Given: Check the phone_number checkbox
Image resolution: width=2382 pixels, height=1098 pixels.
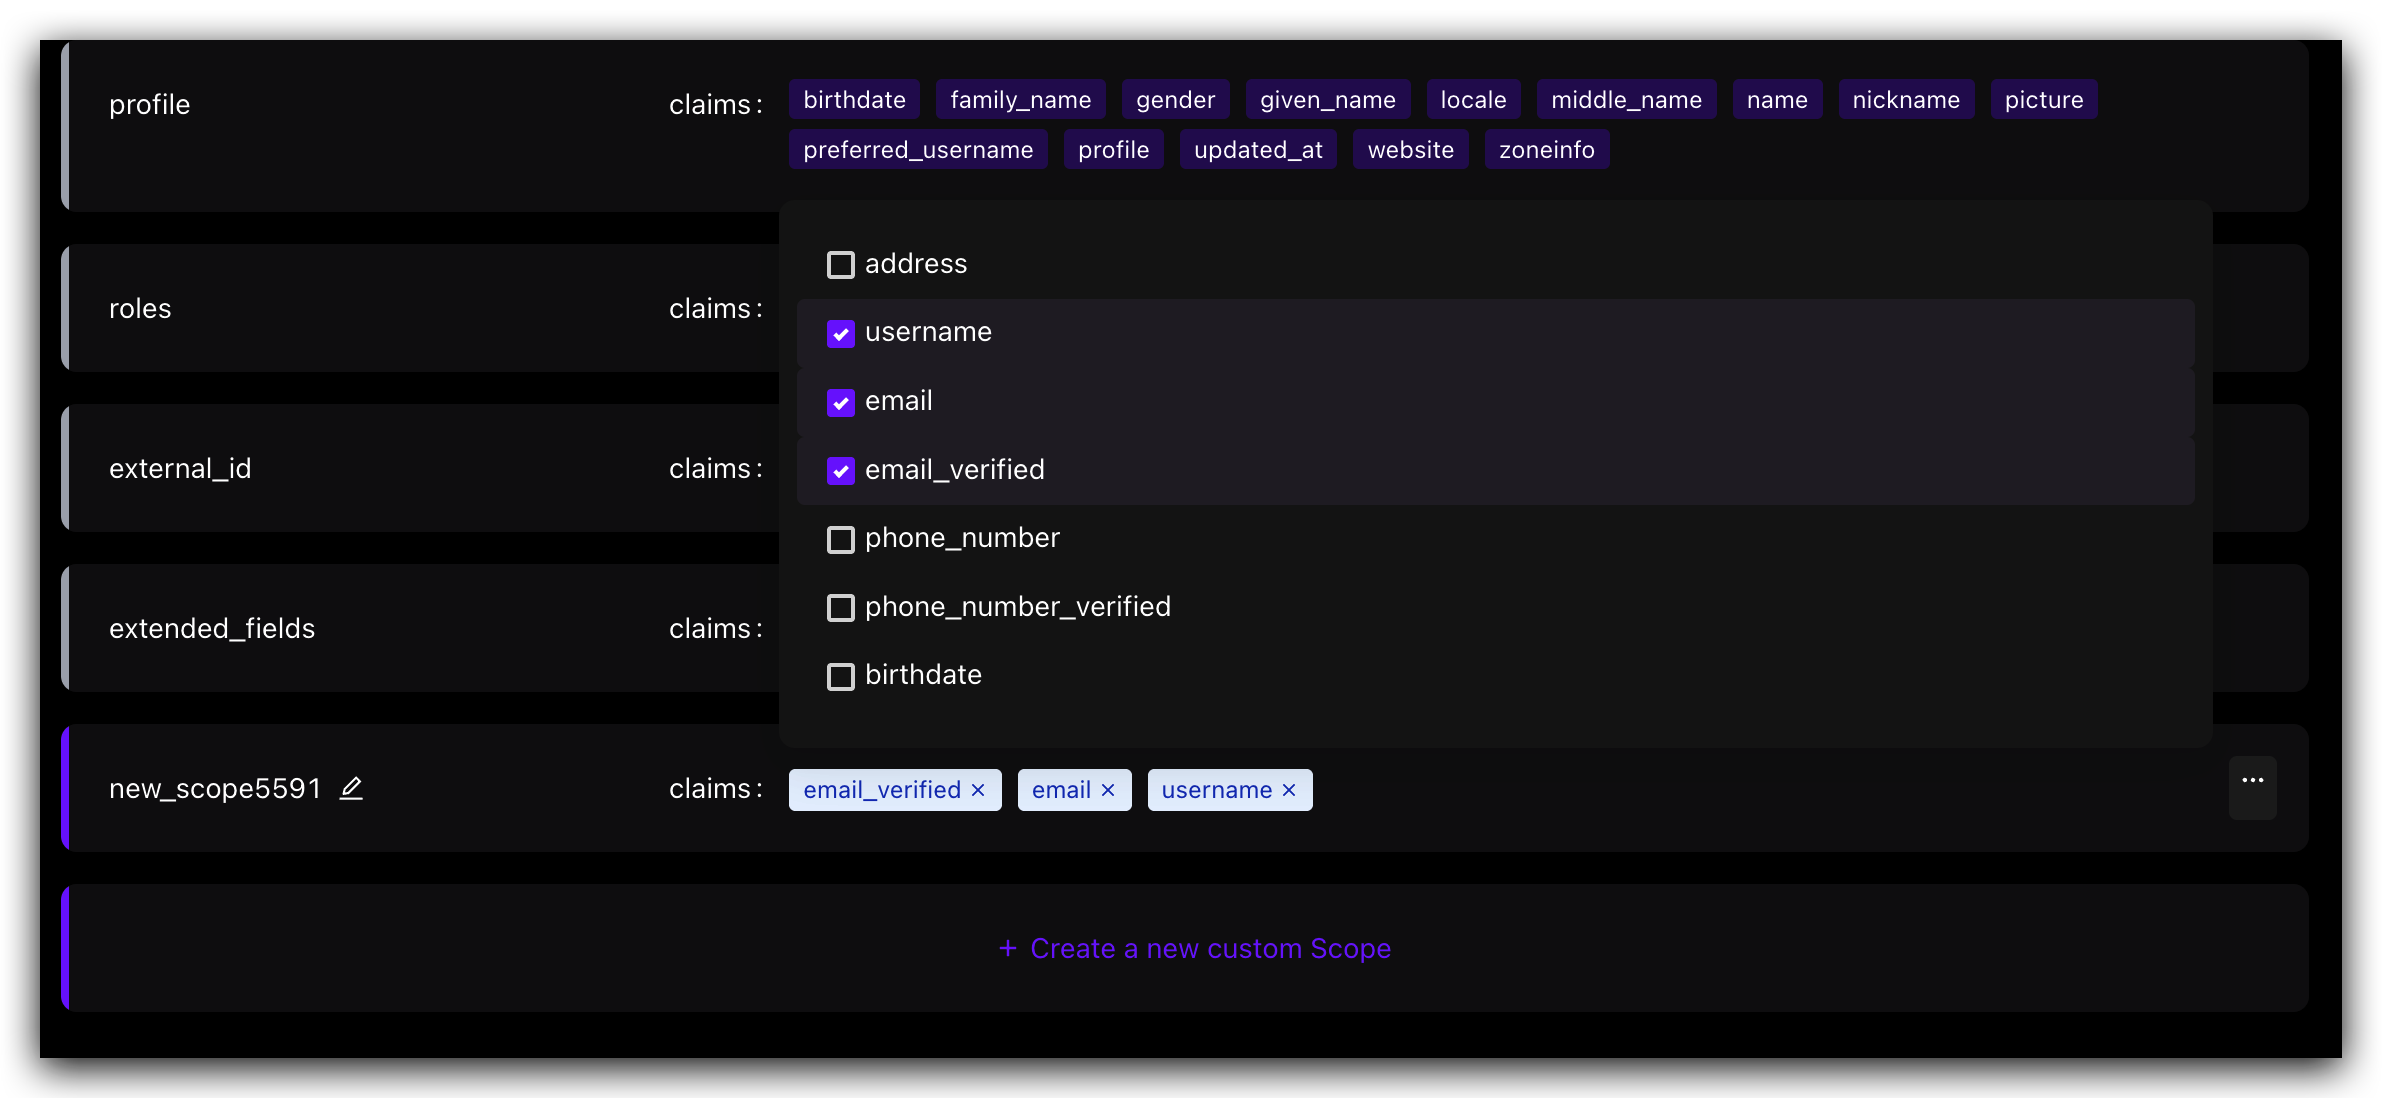Looking at the screenshot, I should [841, 539].
